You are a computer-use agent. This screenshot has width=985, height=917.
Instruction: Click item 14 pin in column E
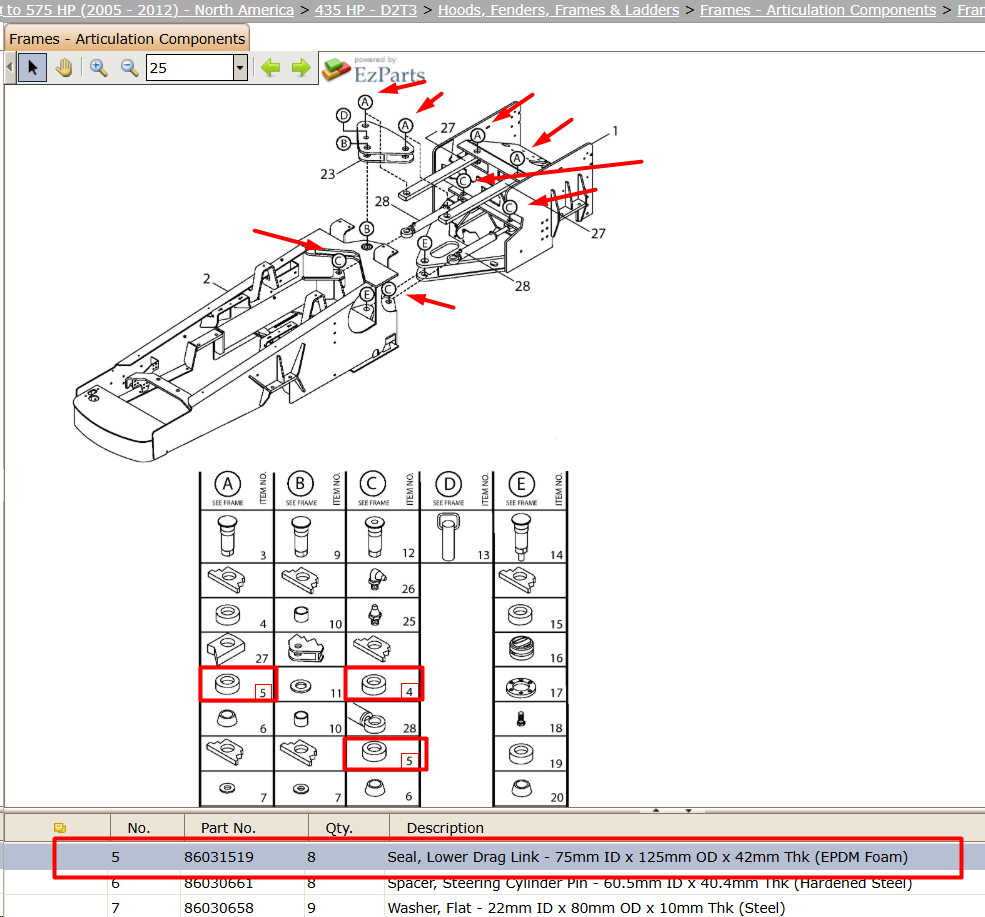tap(521, 537)
